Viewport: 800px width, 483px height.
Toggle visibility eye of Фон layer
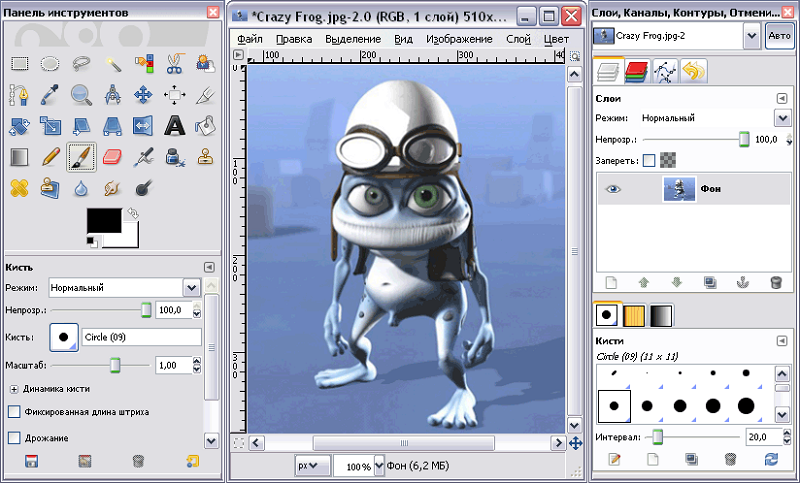click(613, 189)
